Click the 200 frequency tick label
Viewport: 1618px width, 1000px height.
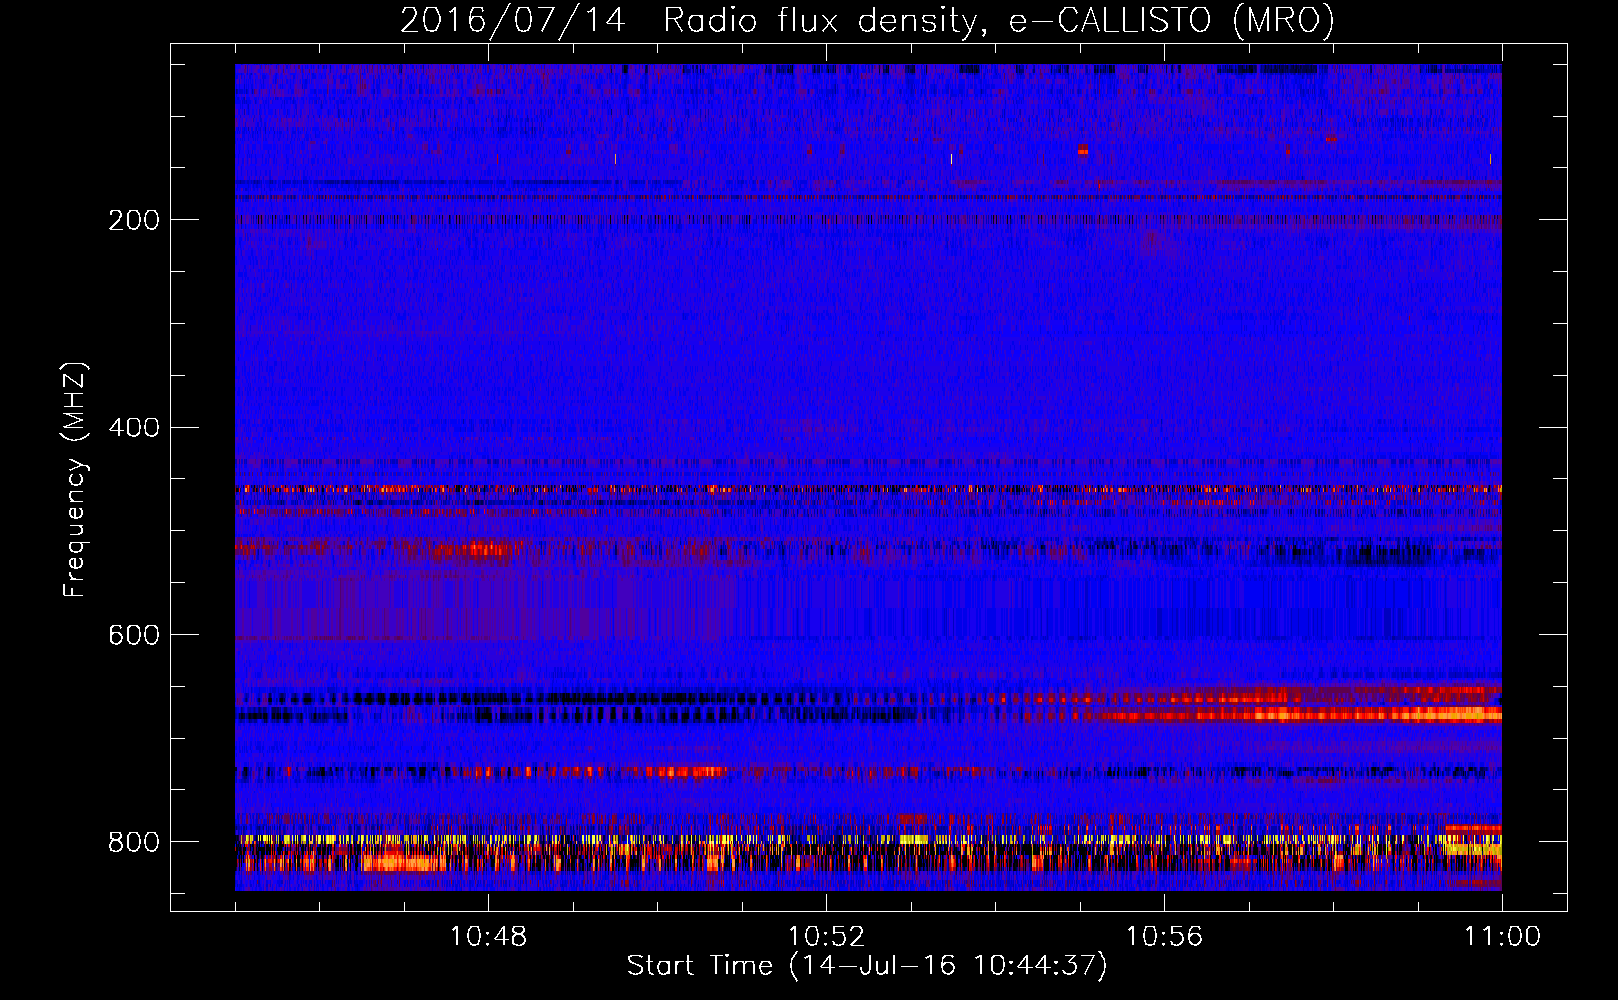[134, 220]
